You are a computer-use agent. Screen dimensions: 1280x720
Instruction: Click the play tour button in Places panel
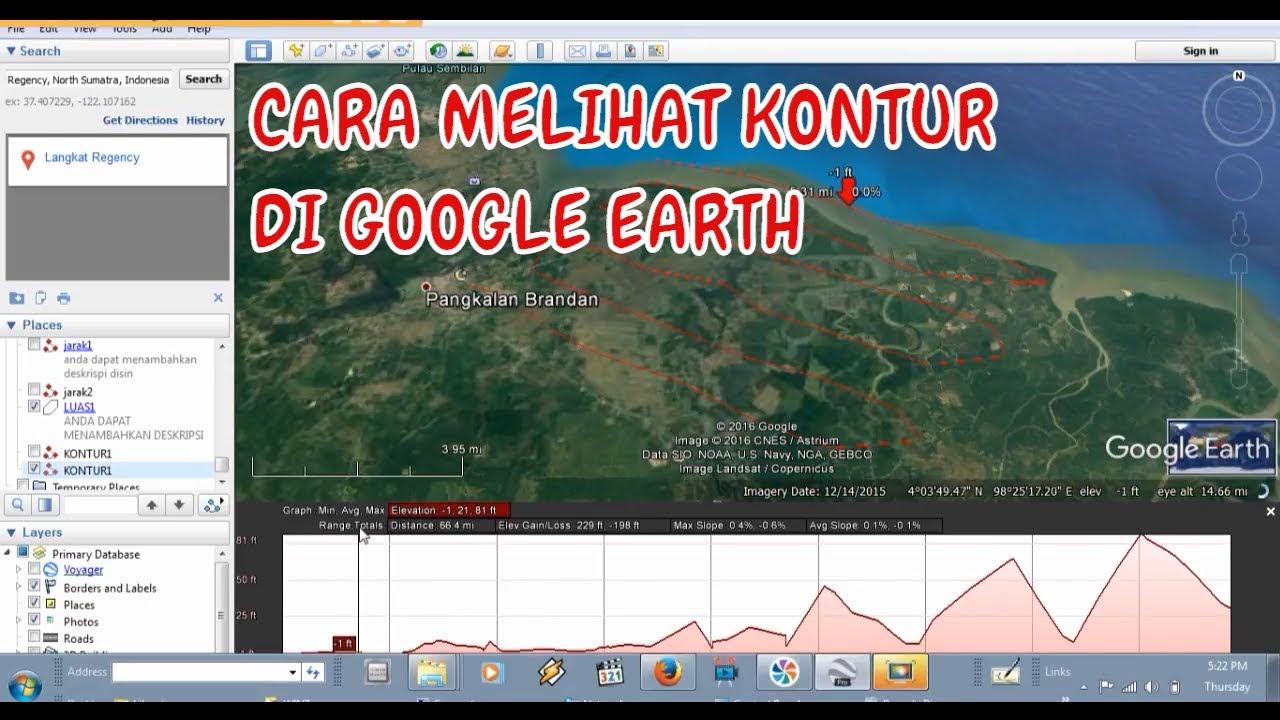(x=213, y=505)
